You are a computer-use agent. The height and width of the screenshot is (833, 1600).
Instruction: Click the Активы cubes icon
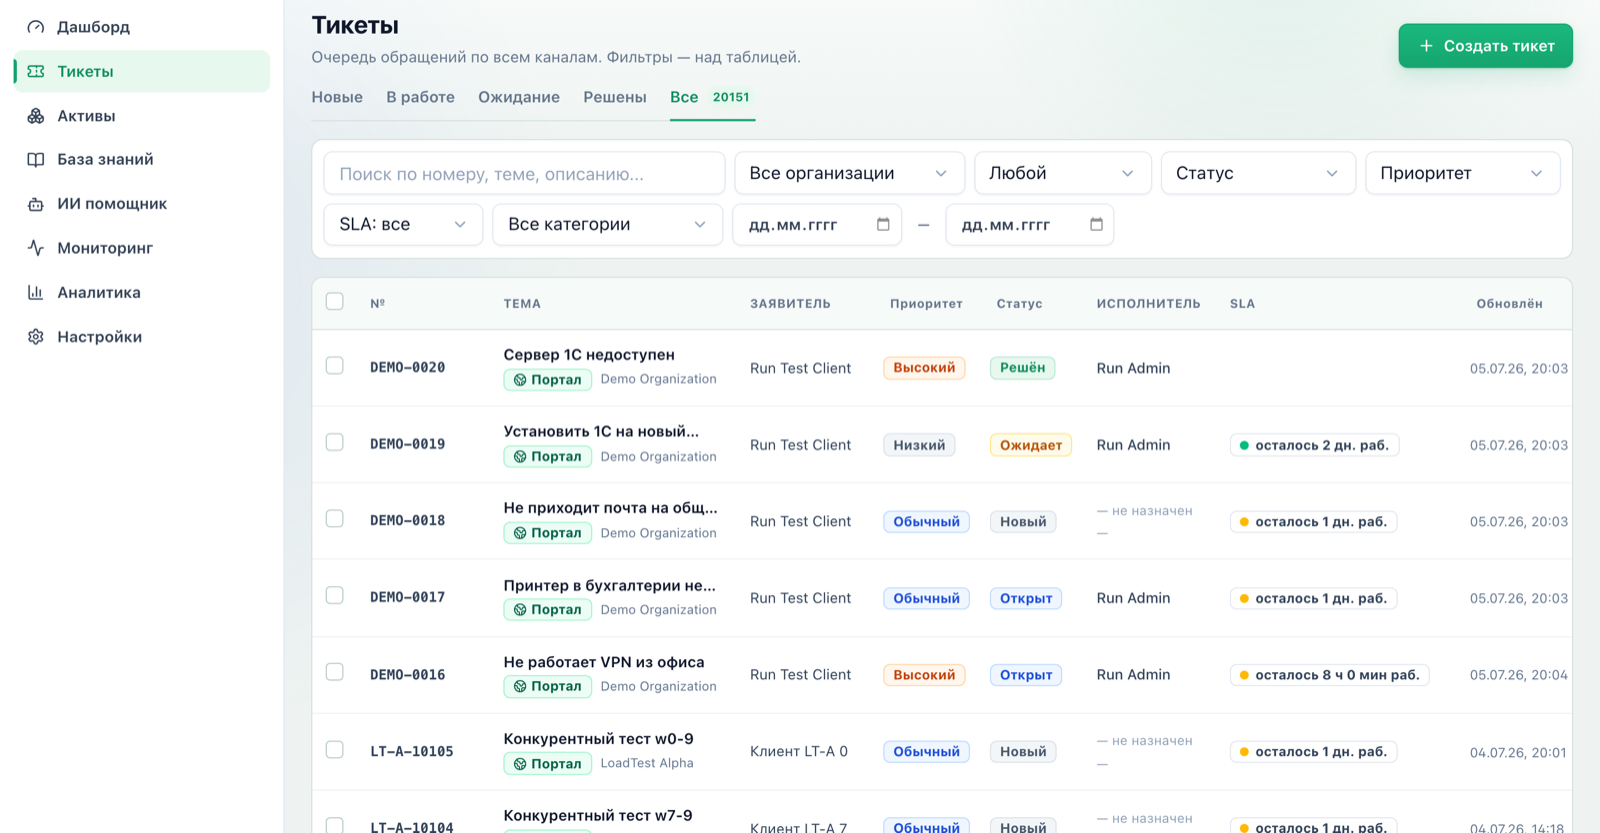coord(36,116)
